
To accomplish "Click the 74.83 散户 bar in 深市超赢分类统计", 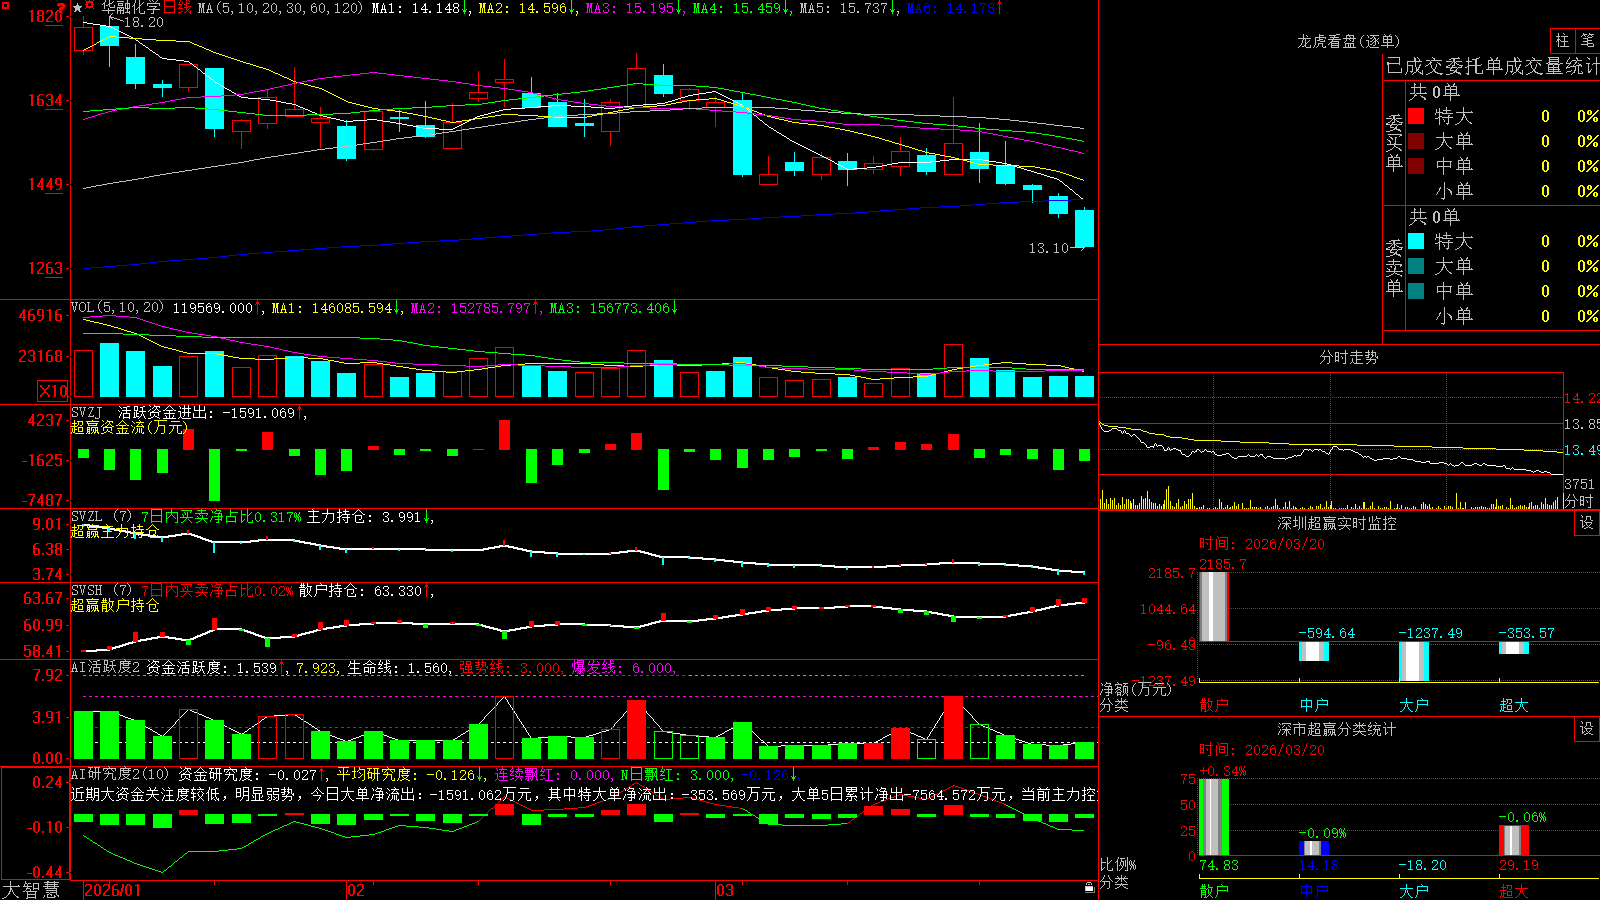I will point(1213,817).
